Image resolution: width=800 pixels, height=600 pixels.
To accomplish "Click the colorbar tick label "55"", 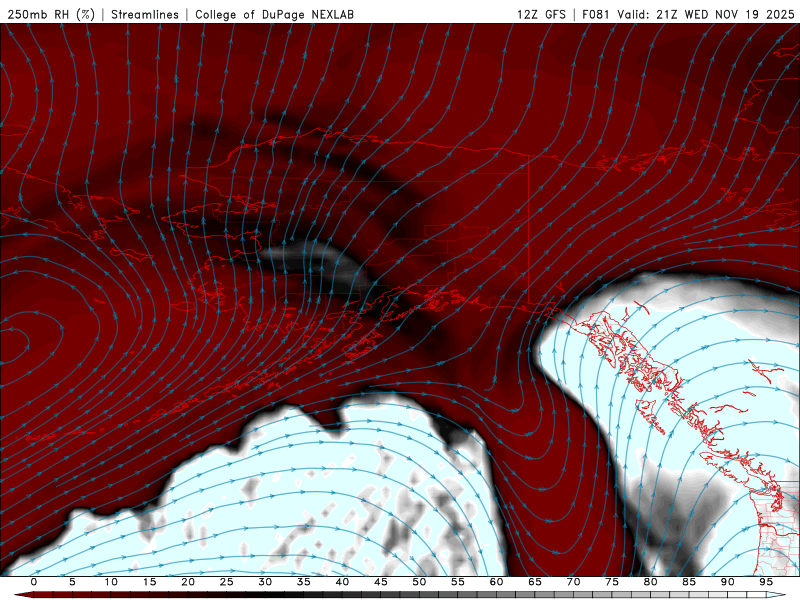I will pyautogui.click(x=458, y=582).
